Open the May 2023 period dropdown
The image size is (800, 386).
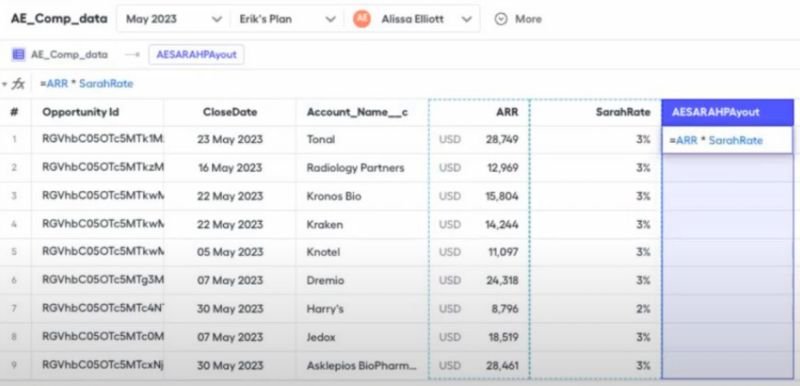[x=174, y=19]
